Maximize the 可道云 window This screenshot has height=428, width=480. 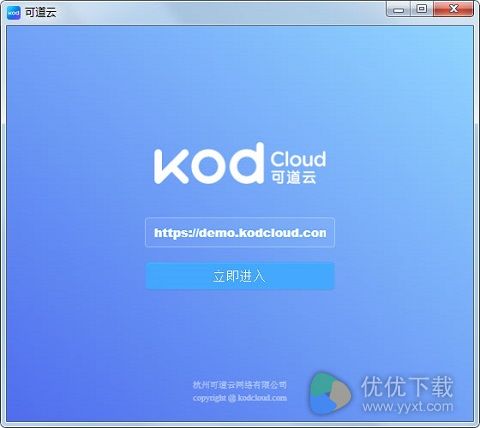[x=422, y=9]
